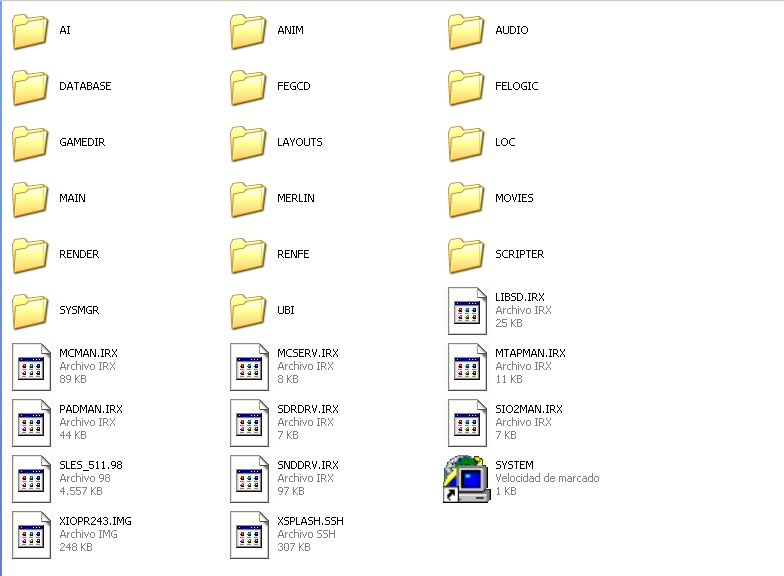Click the "GAMEDIR" folder name

82,142
